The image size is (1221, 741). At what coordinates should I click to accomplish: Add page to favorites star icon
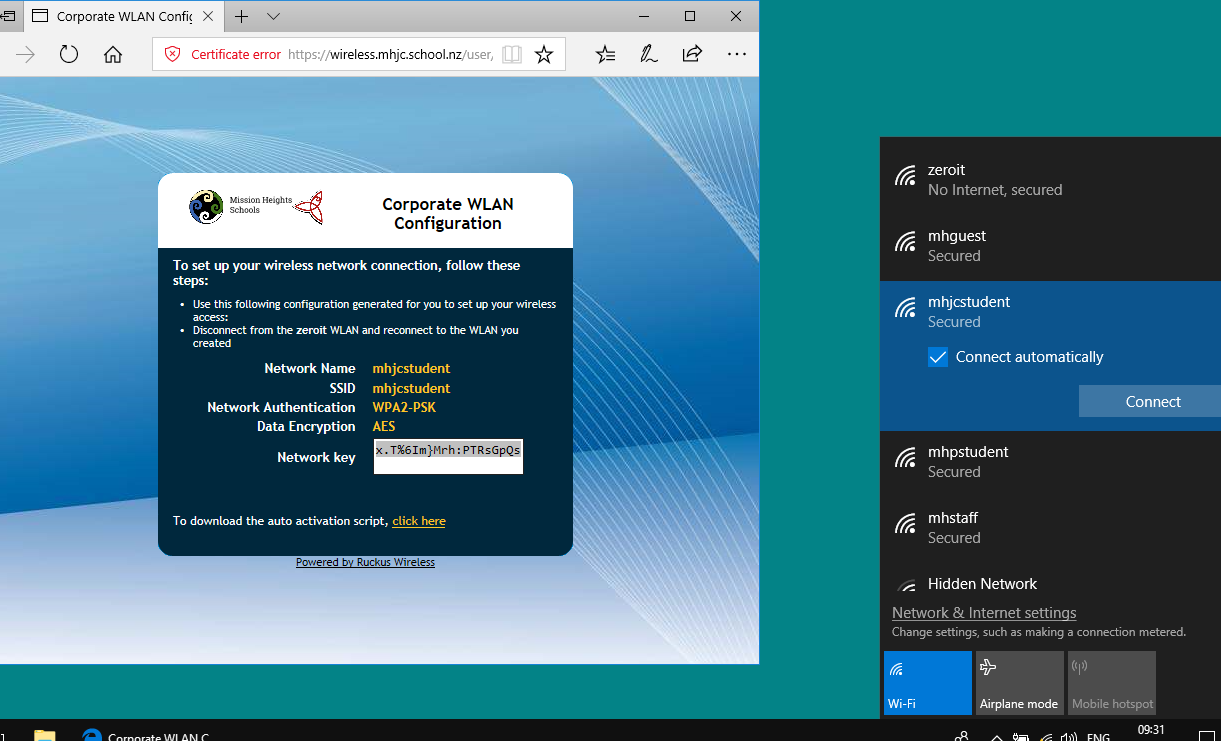(544, 55)
